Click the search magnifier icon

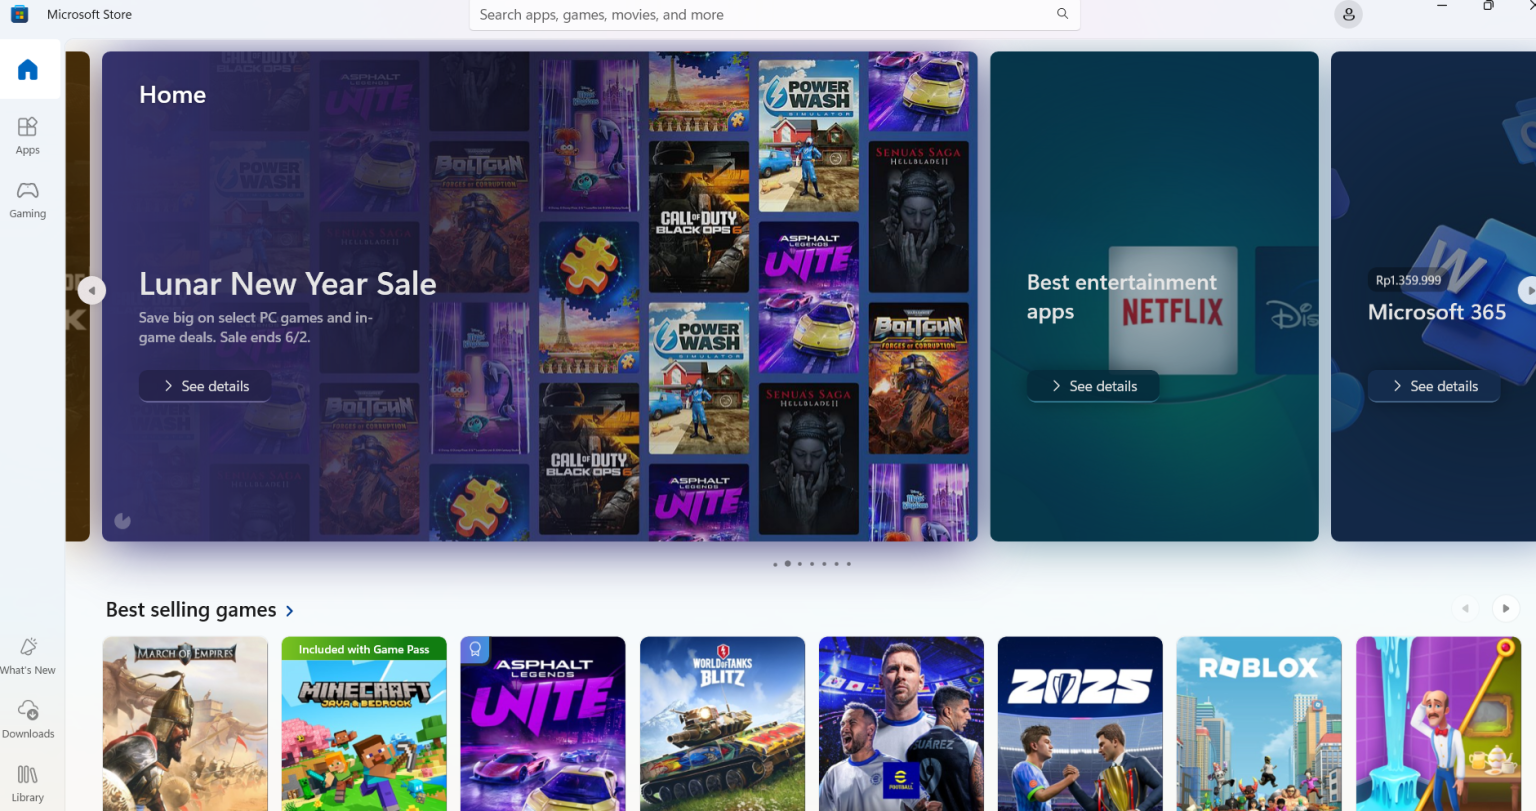(x=1062, y=14)
